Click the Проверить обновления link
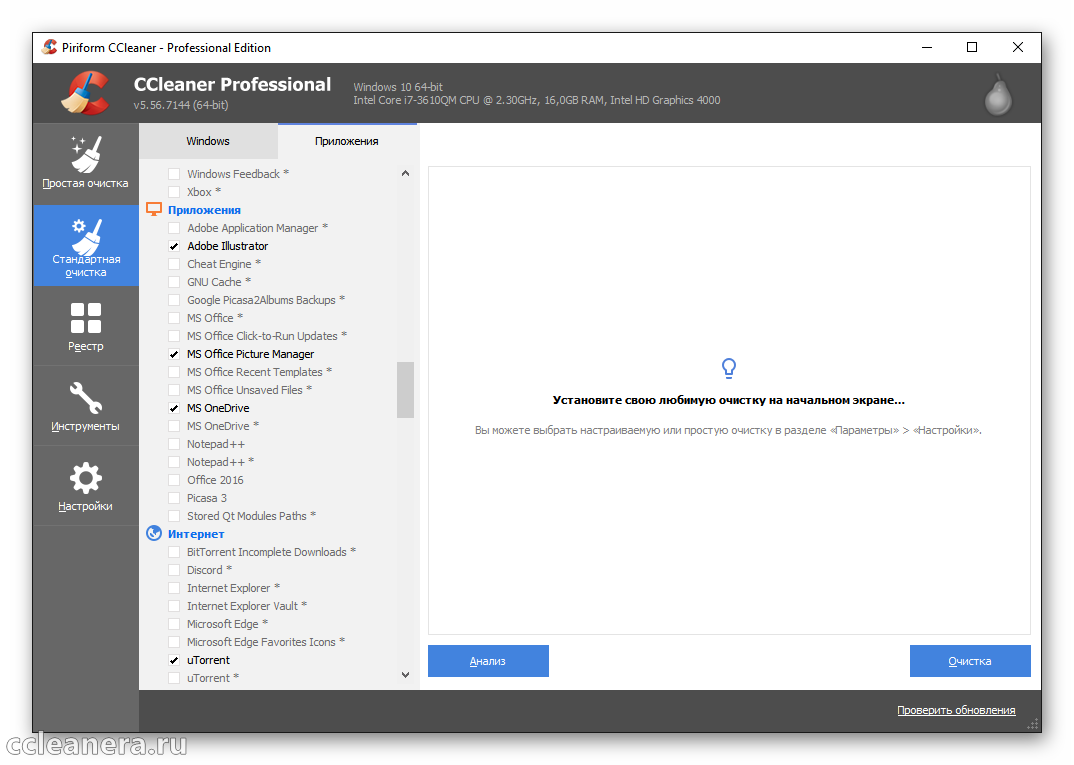This screenshot has height=765, width=1074. tap(955, 710)
